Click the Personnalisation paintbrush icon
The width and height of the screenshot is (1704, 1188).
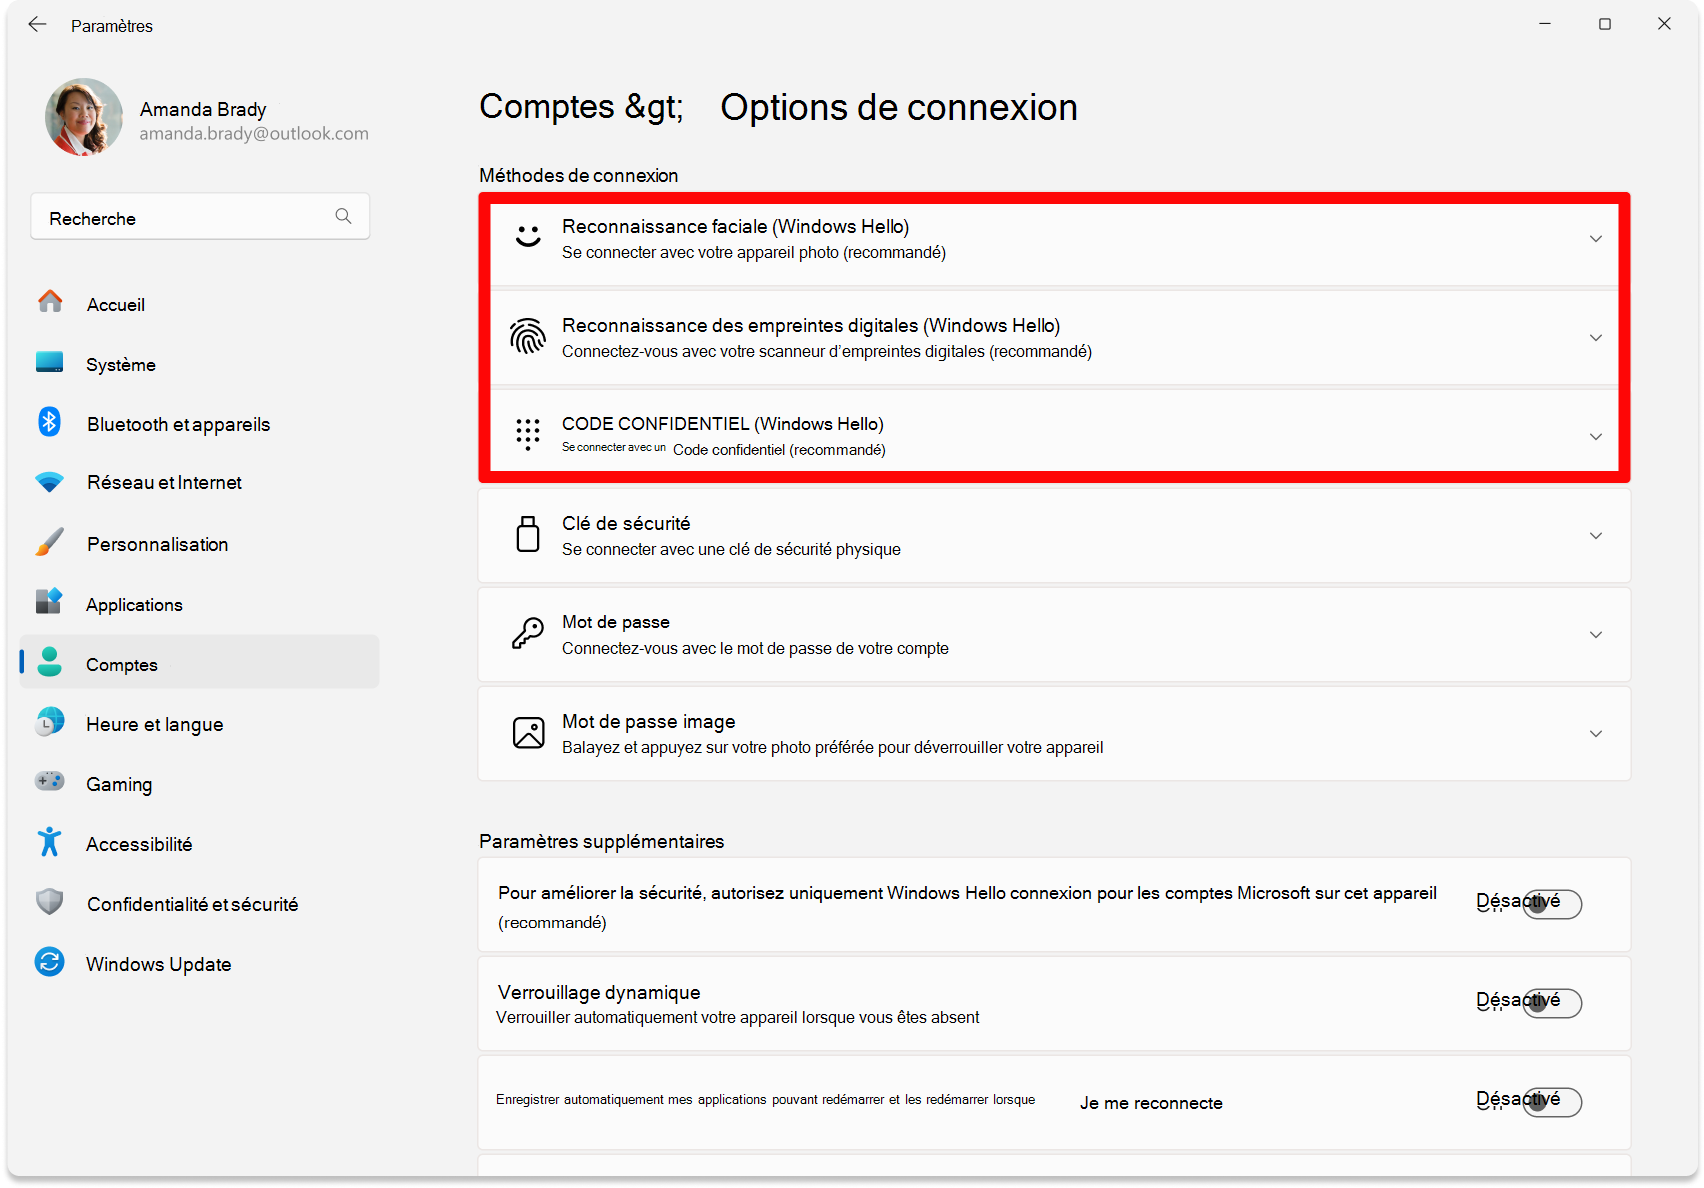[x=49, y=542]
